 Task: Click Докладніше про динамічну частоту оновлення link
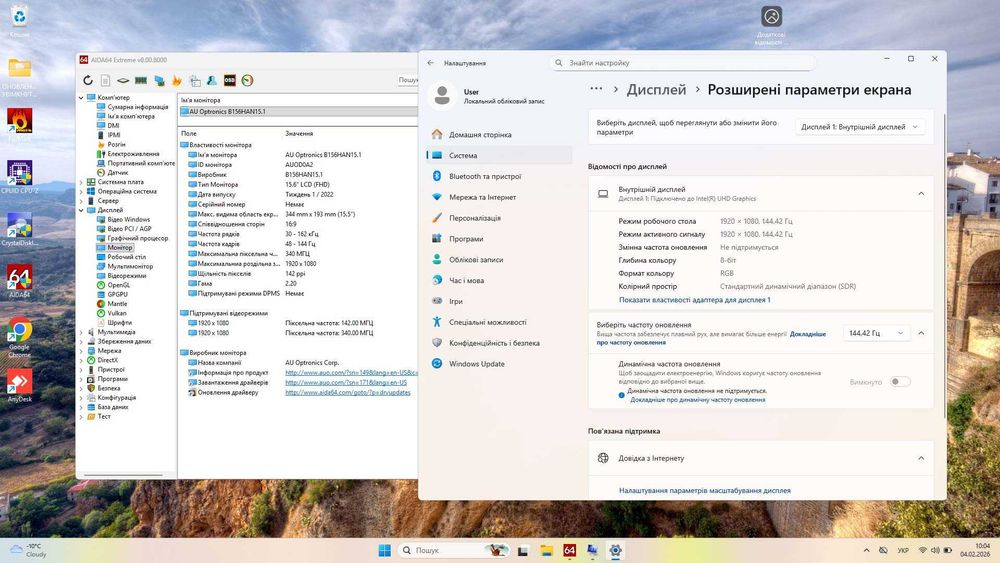(x=698, y=400)
